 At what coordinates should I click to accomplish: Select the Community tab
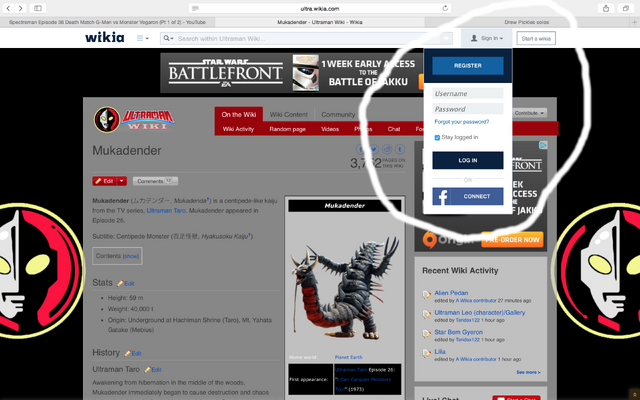click(338, 115)
